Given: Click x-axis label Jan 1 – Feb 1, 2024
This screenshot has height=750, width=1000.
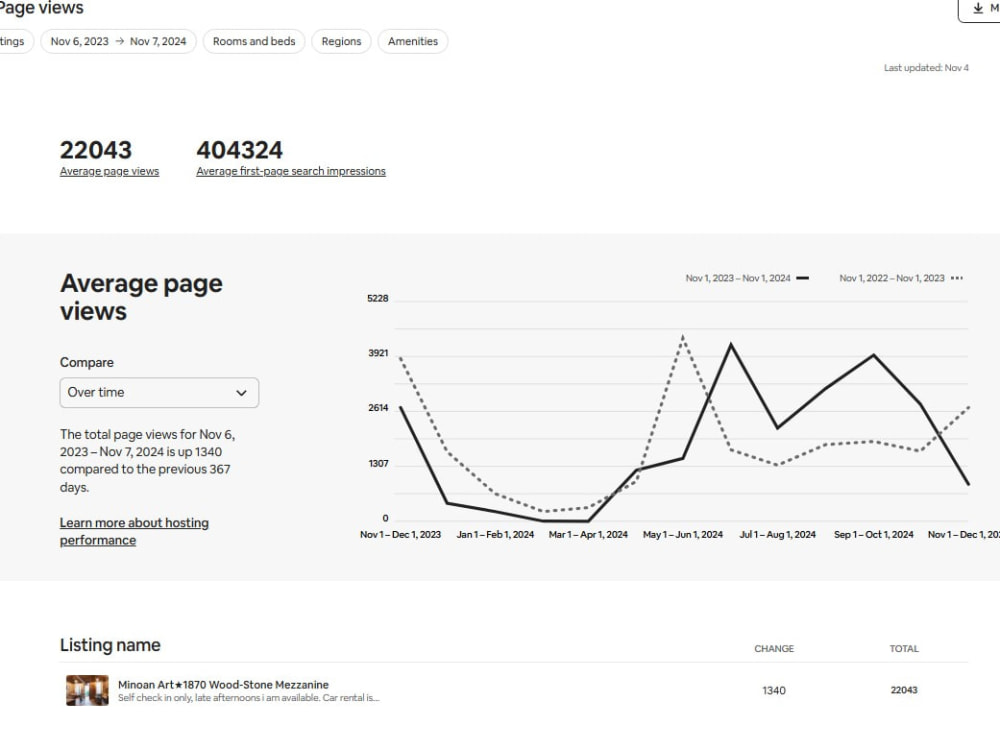Looking at the screenshot, I should (x=495, y=534).
